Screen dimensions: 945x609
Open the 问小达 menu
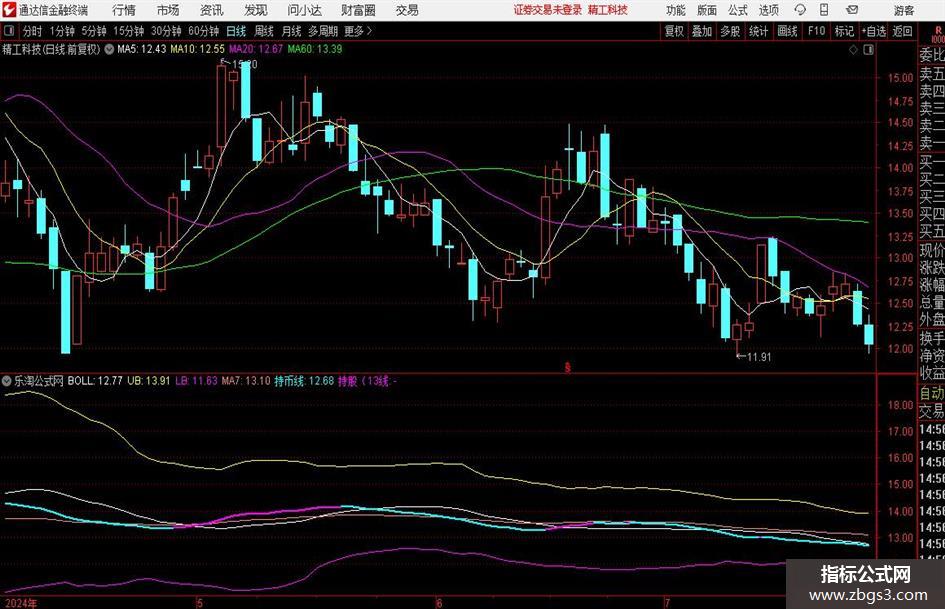[304, 10]
